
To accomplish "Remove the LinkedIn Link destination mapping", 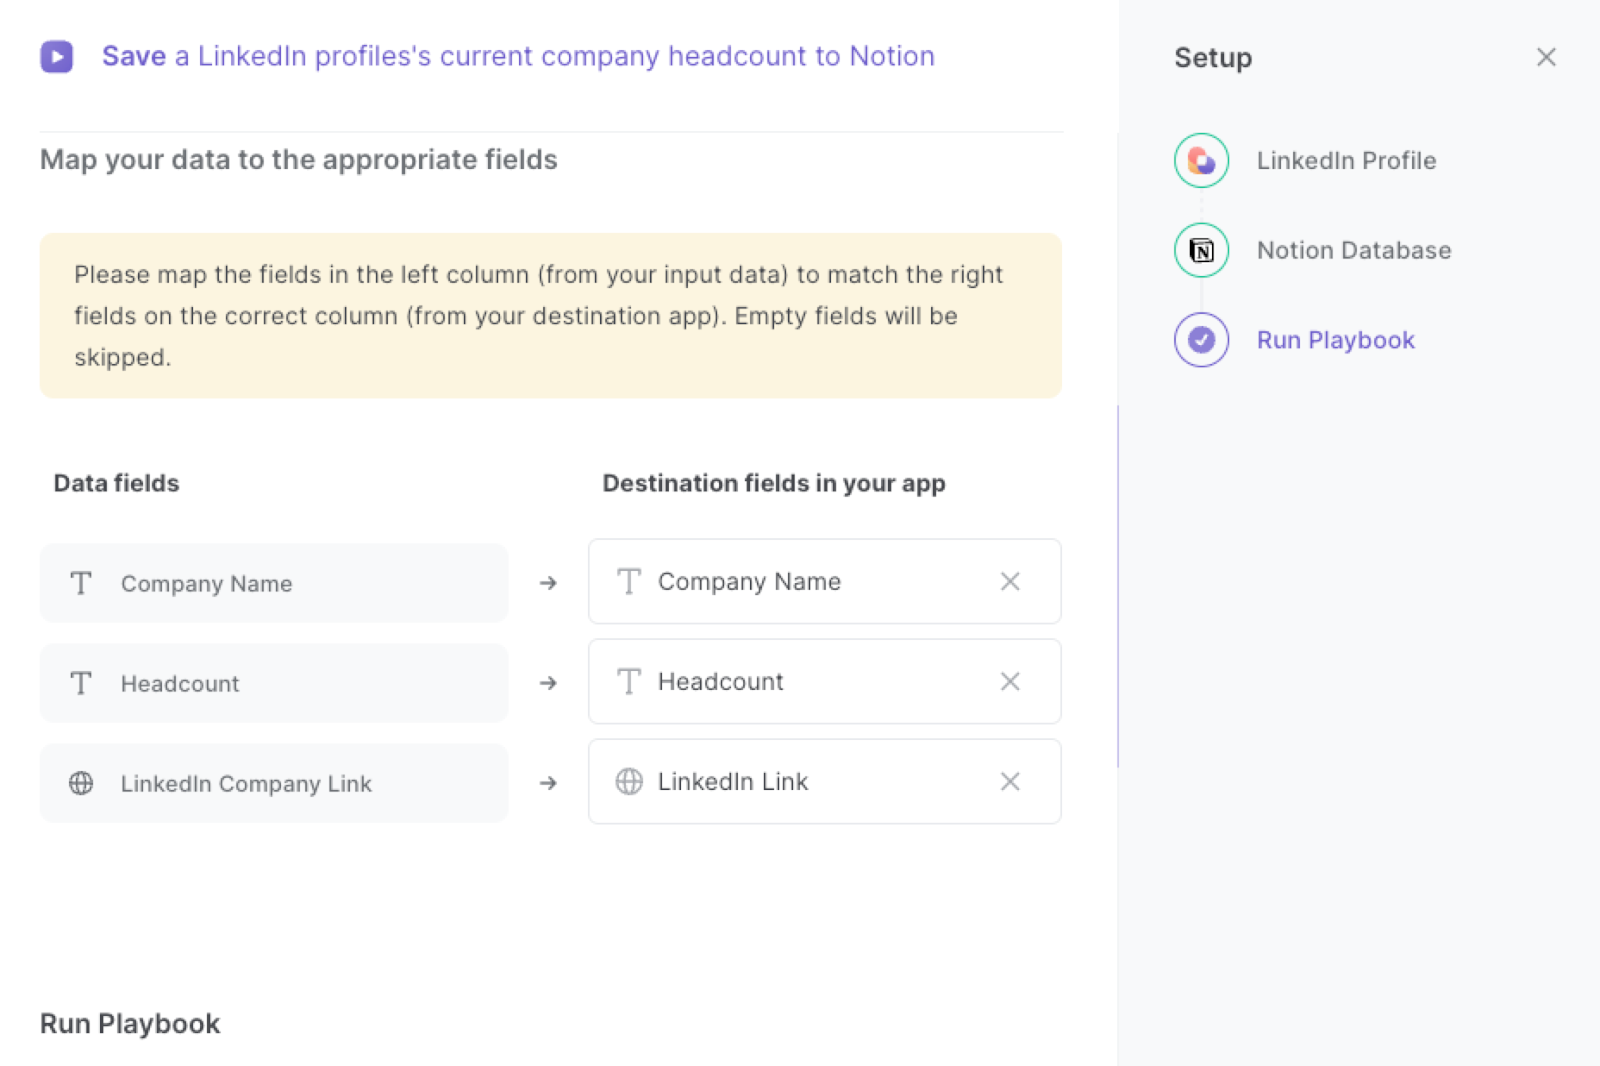I will point(1010,781).
